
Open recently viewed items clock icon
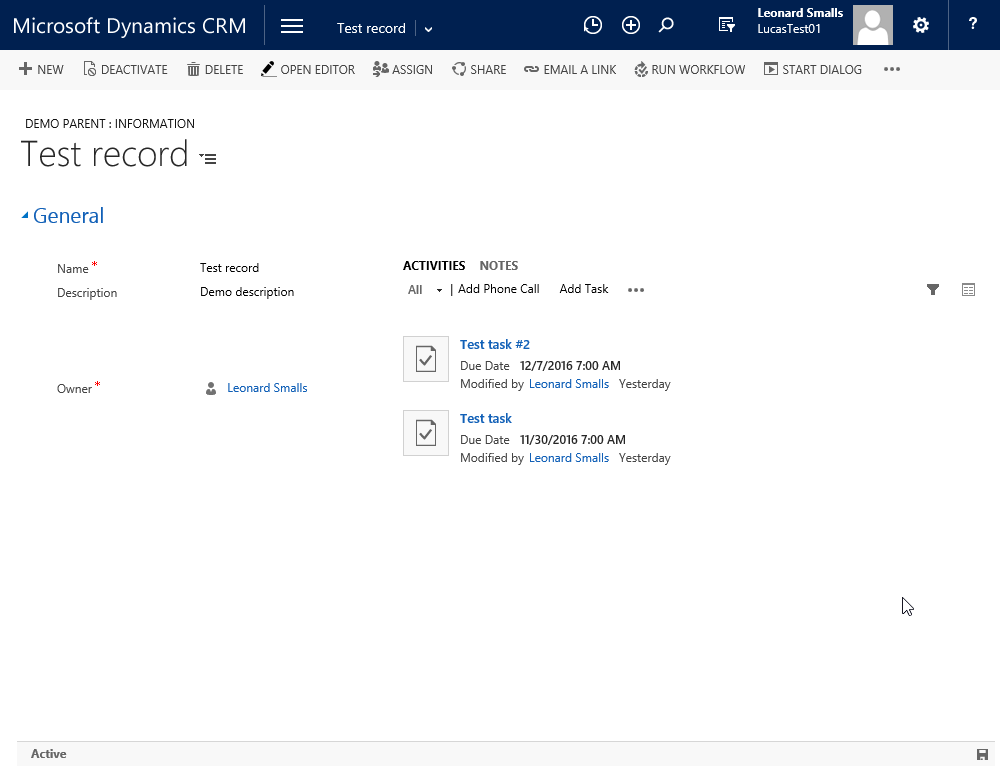(x=592, y=25)
